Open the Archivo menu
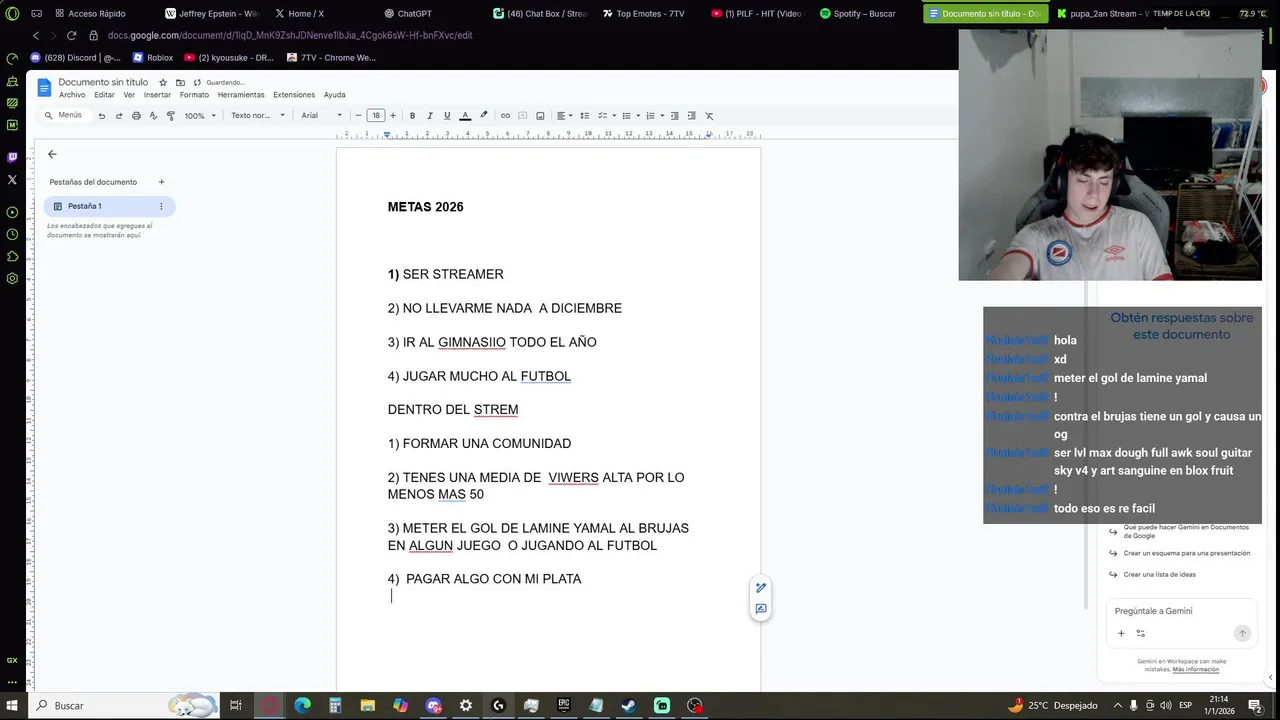 72,95
